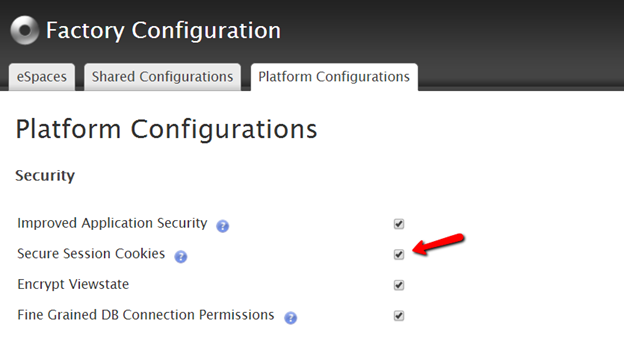The height and width of the screenshot is (362, 624).
Task: Switch to the eSpaces tab
Action: (x=42, y=77)
